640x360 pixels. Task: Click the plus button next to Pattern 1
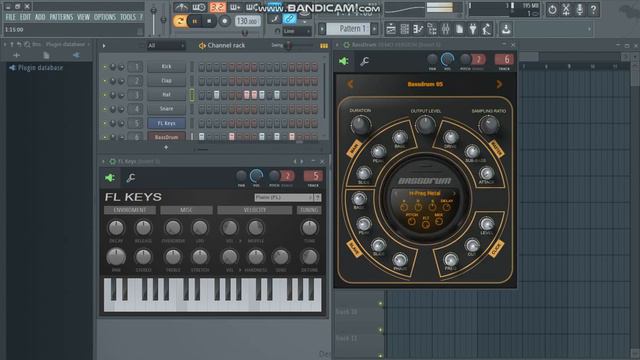[374, 29]
